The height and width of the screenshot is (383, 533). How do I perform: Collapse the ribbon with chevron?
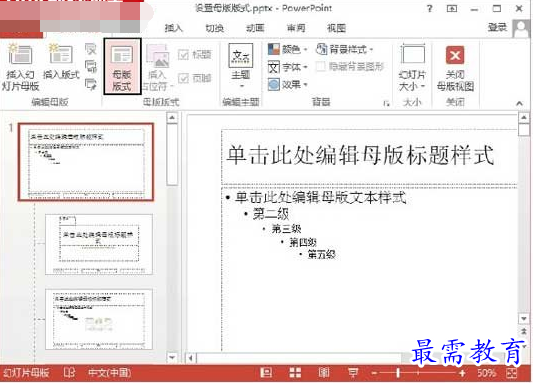tap(519, 103)
